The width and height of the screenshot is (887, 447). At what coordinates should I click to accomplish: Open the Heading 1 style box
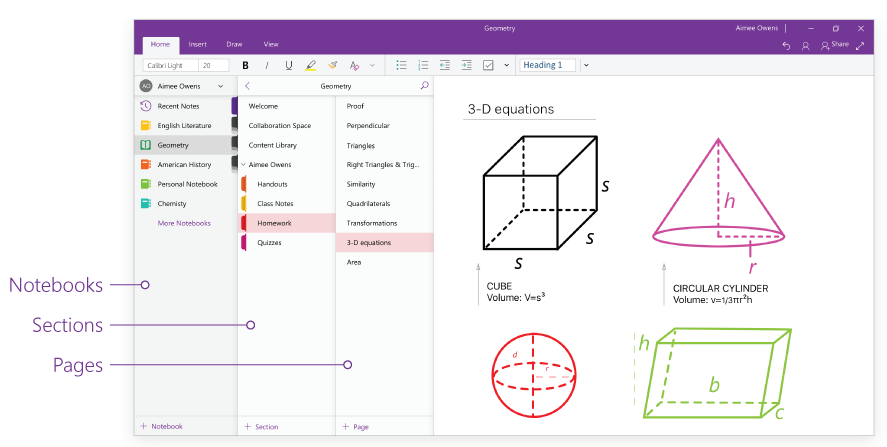pos(548,65)
